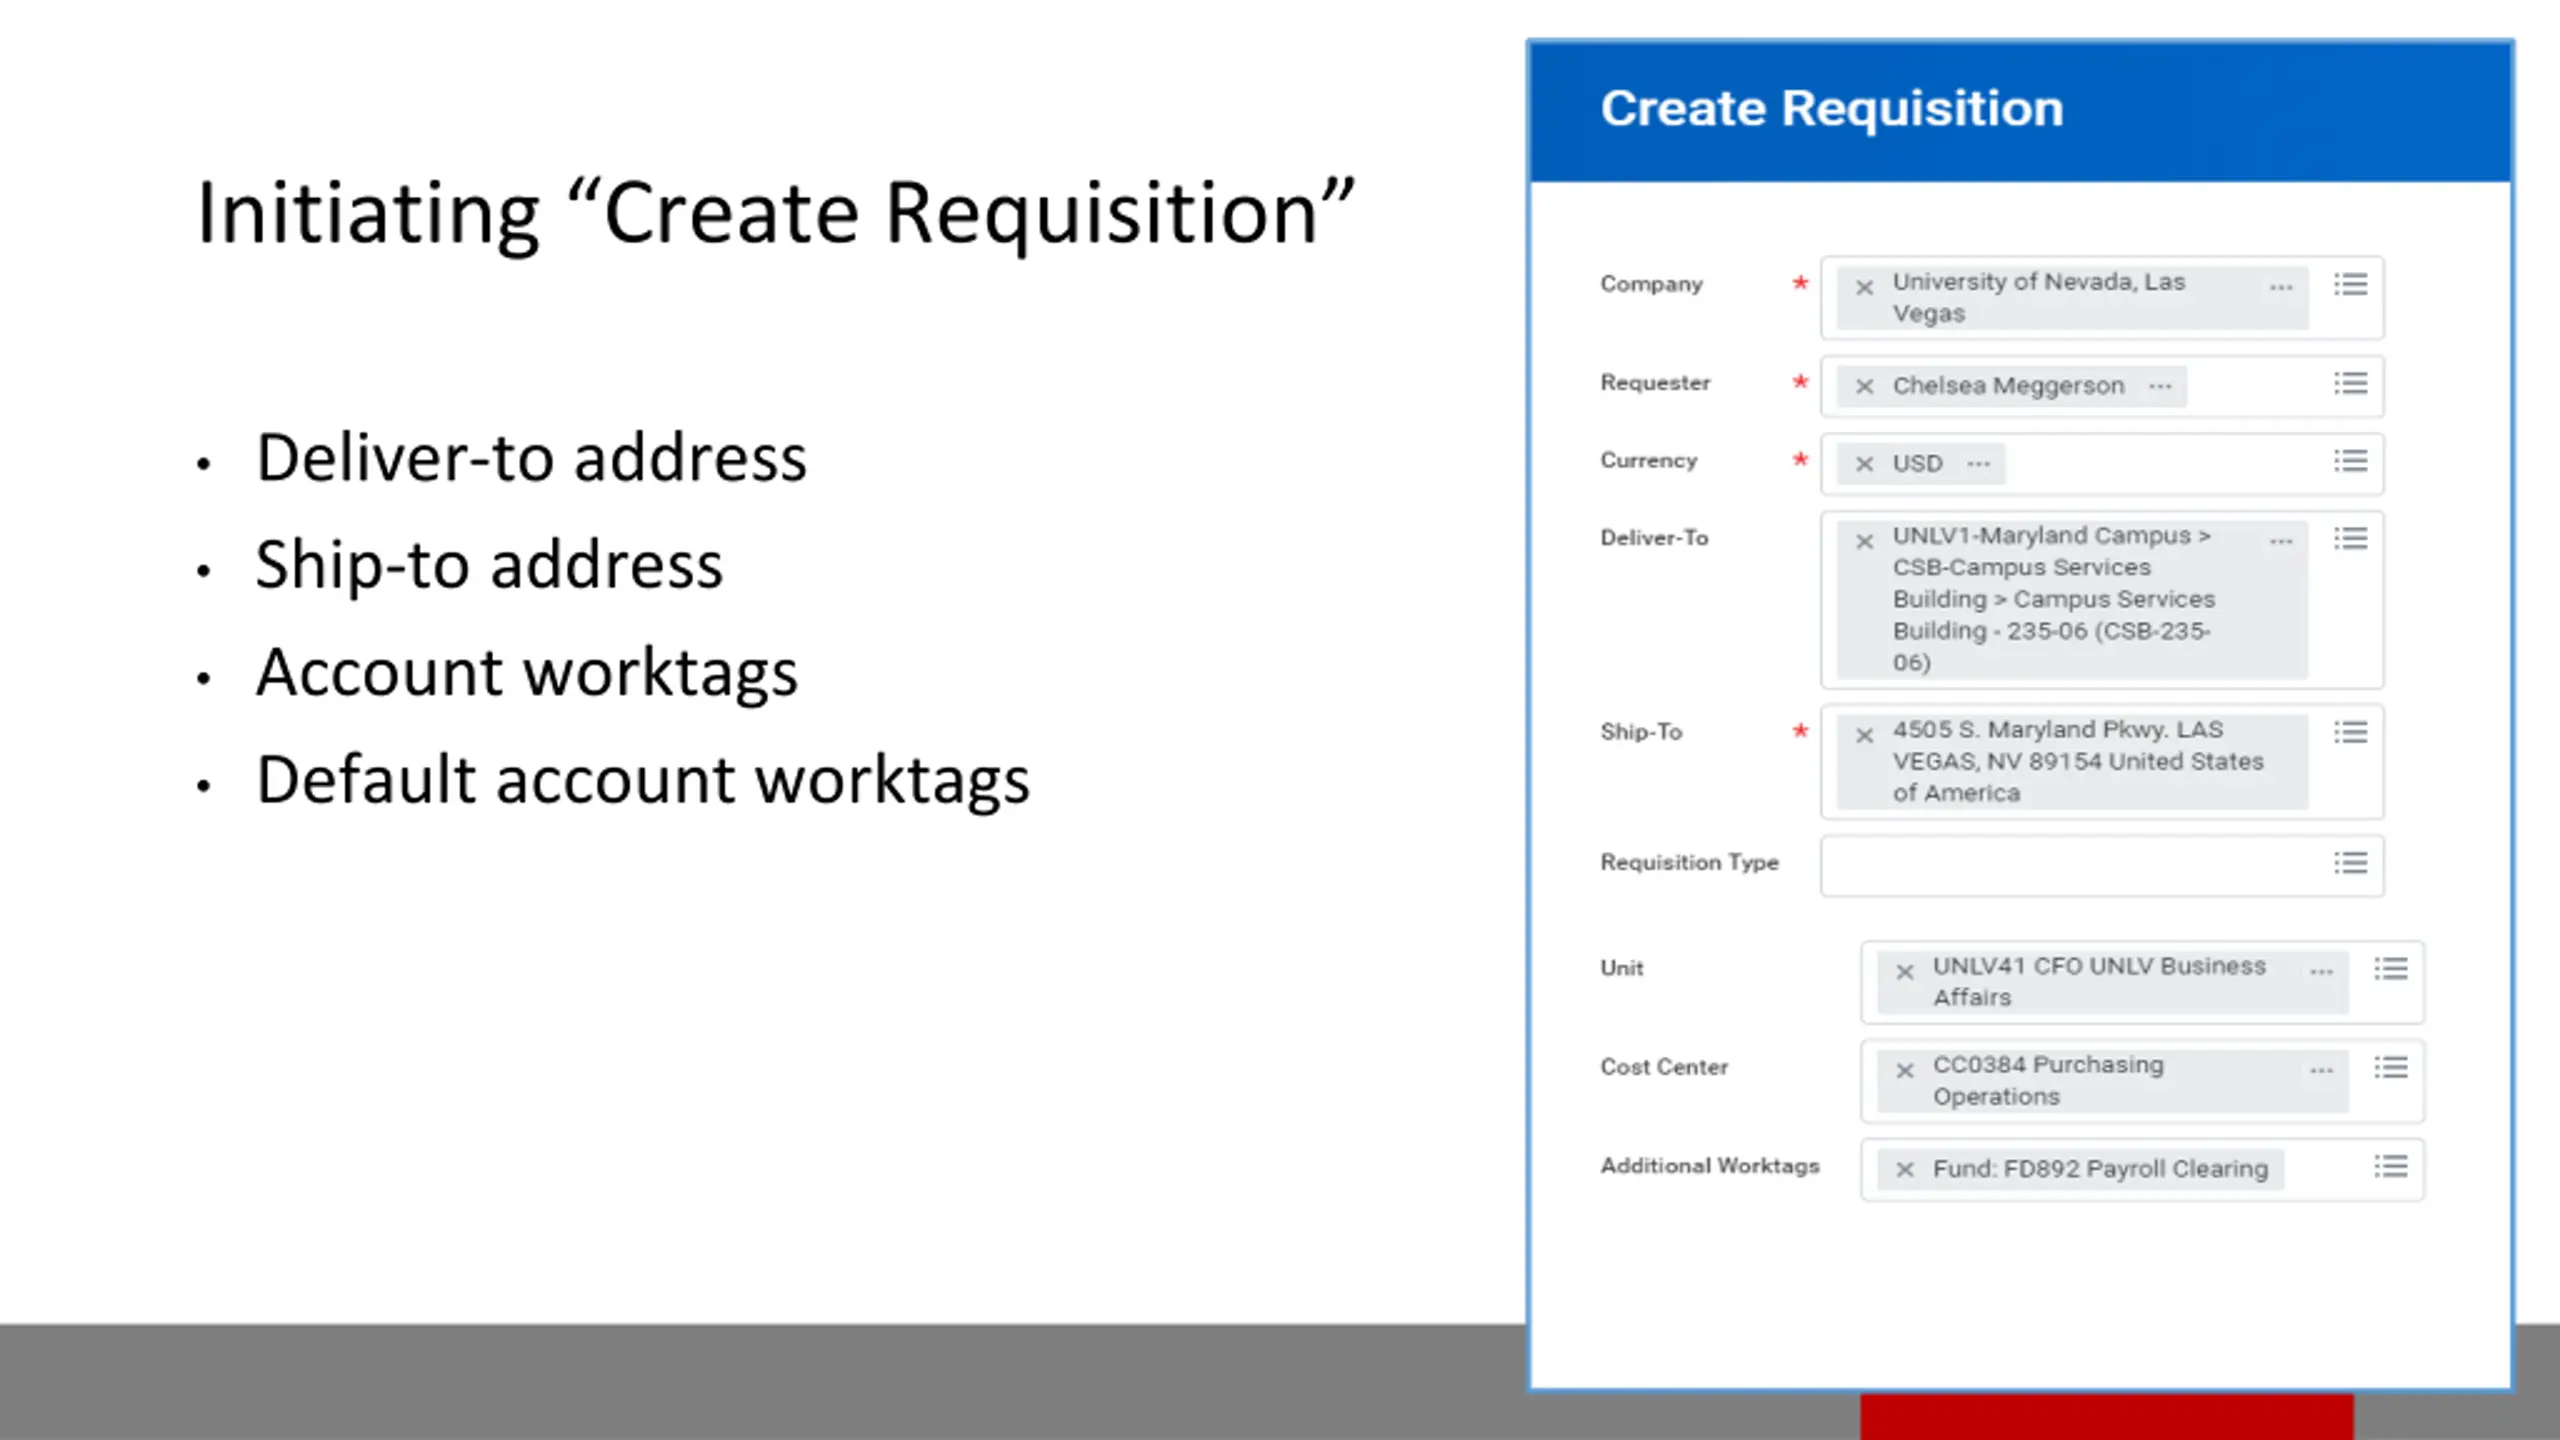Open the Deliver-To field prompt list icon

click(2350, 539)
